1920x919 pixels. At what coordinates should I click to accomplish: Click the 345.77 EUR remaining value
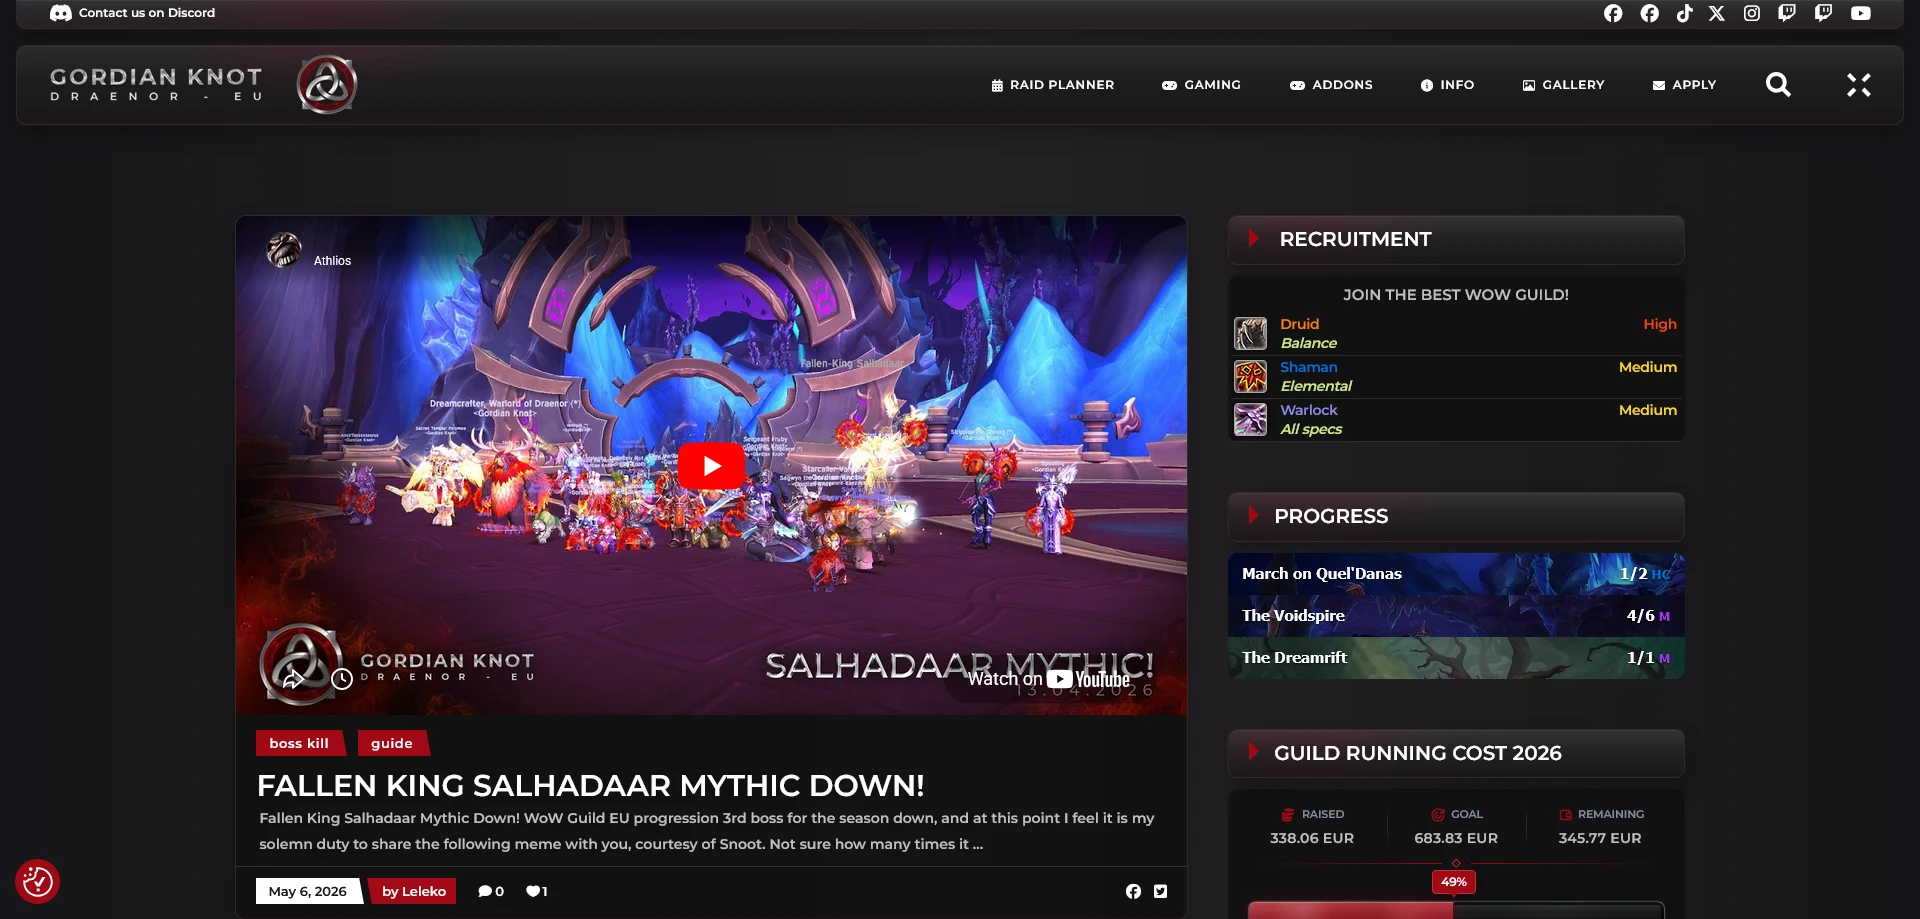tap(1600, 838)
